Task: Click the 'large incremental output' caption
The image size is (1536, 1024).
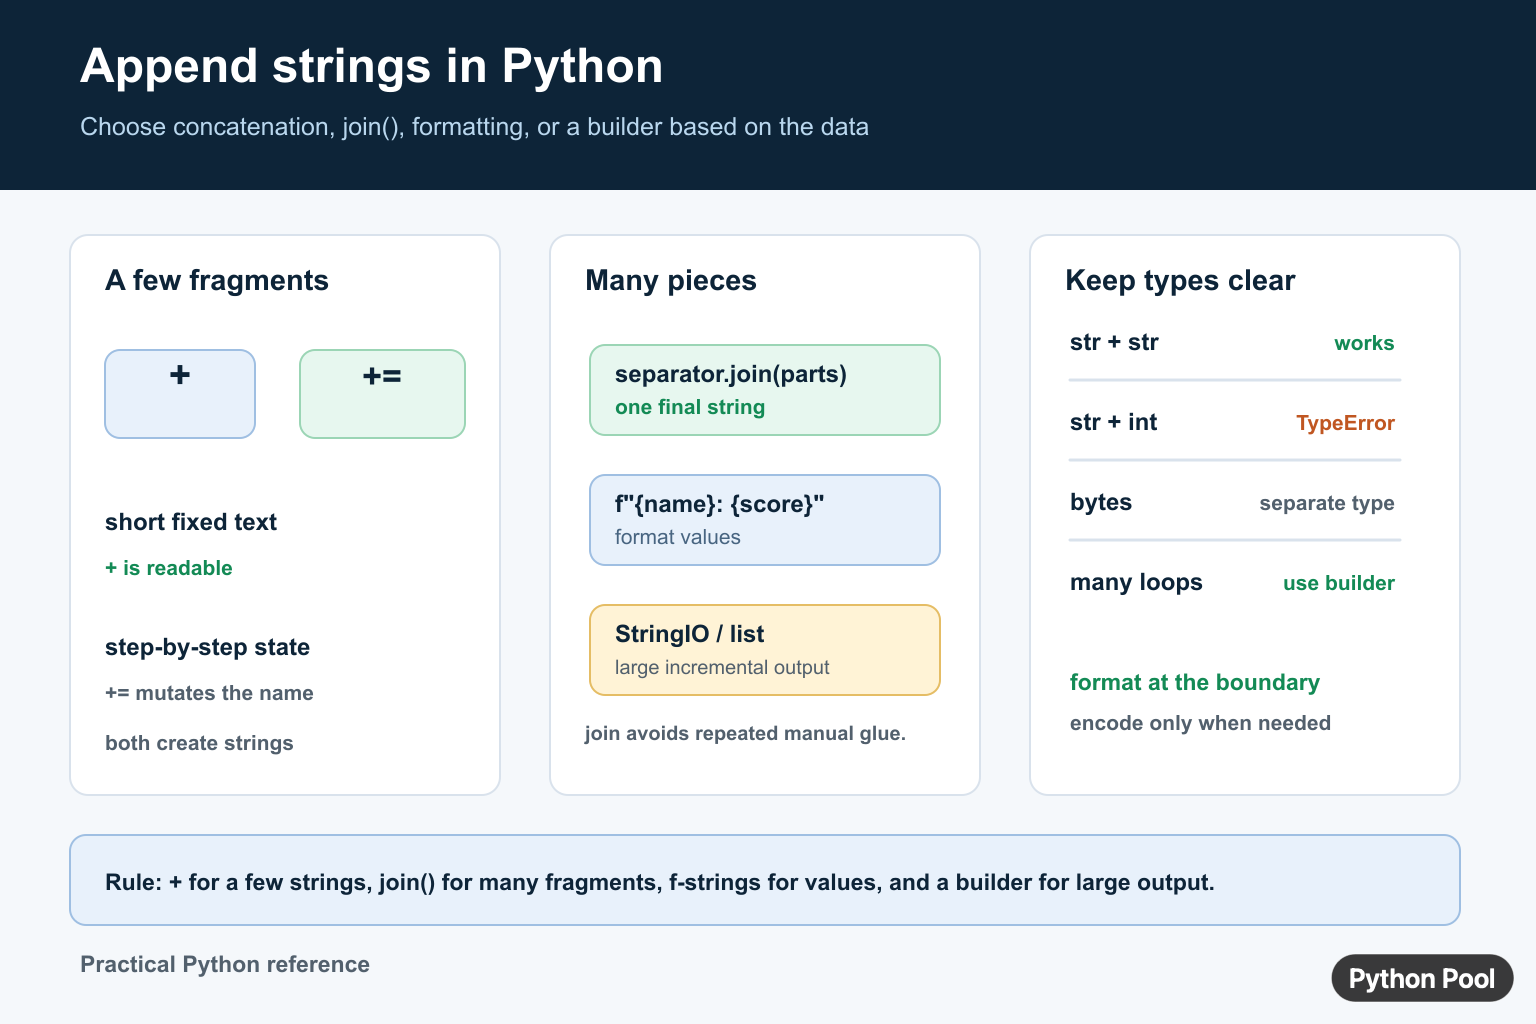Action: coord(722,667)
